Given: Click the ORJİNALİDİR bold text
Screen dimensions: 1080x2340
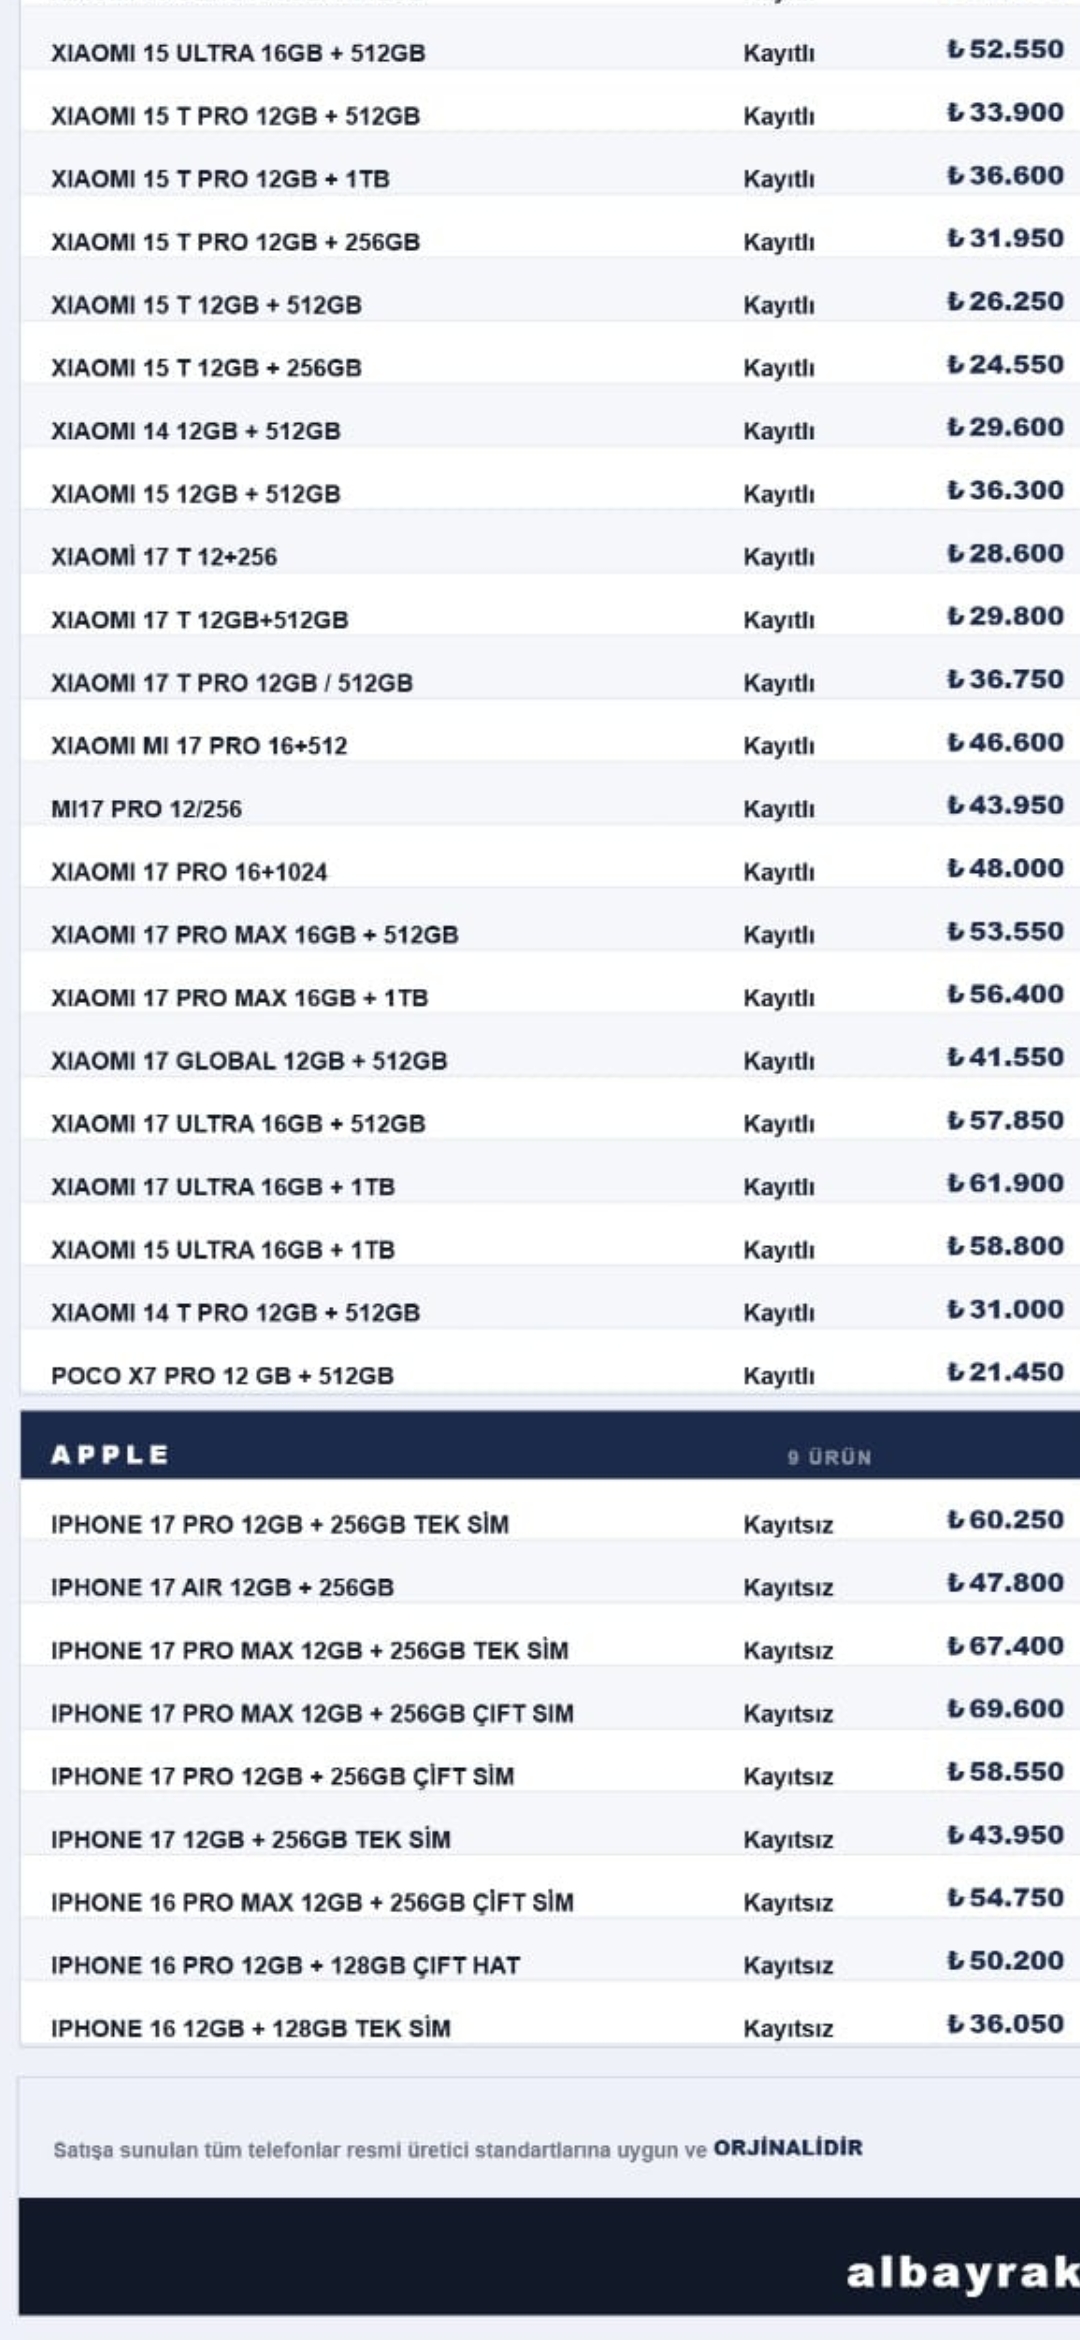Looking at the screenshot, I should [788, 2148].
